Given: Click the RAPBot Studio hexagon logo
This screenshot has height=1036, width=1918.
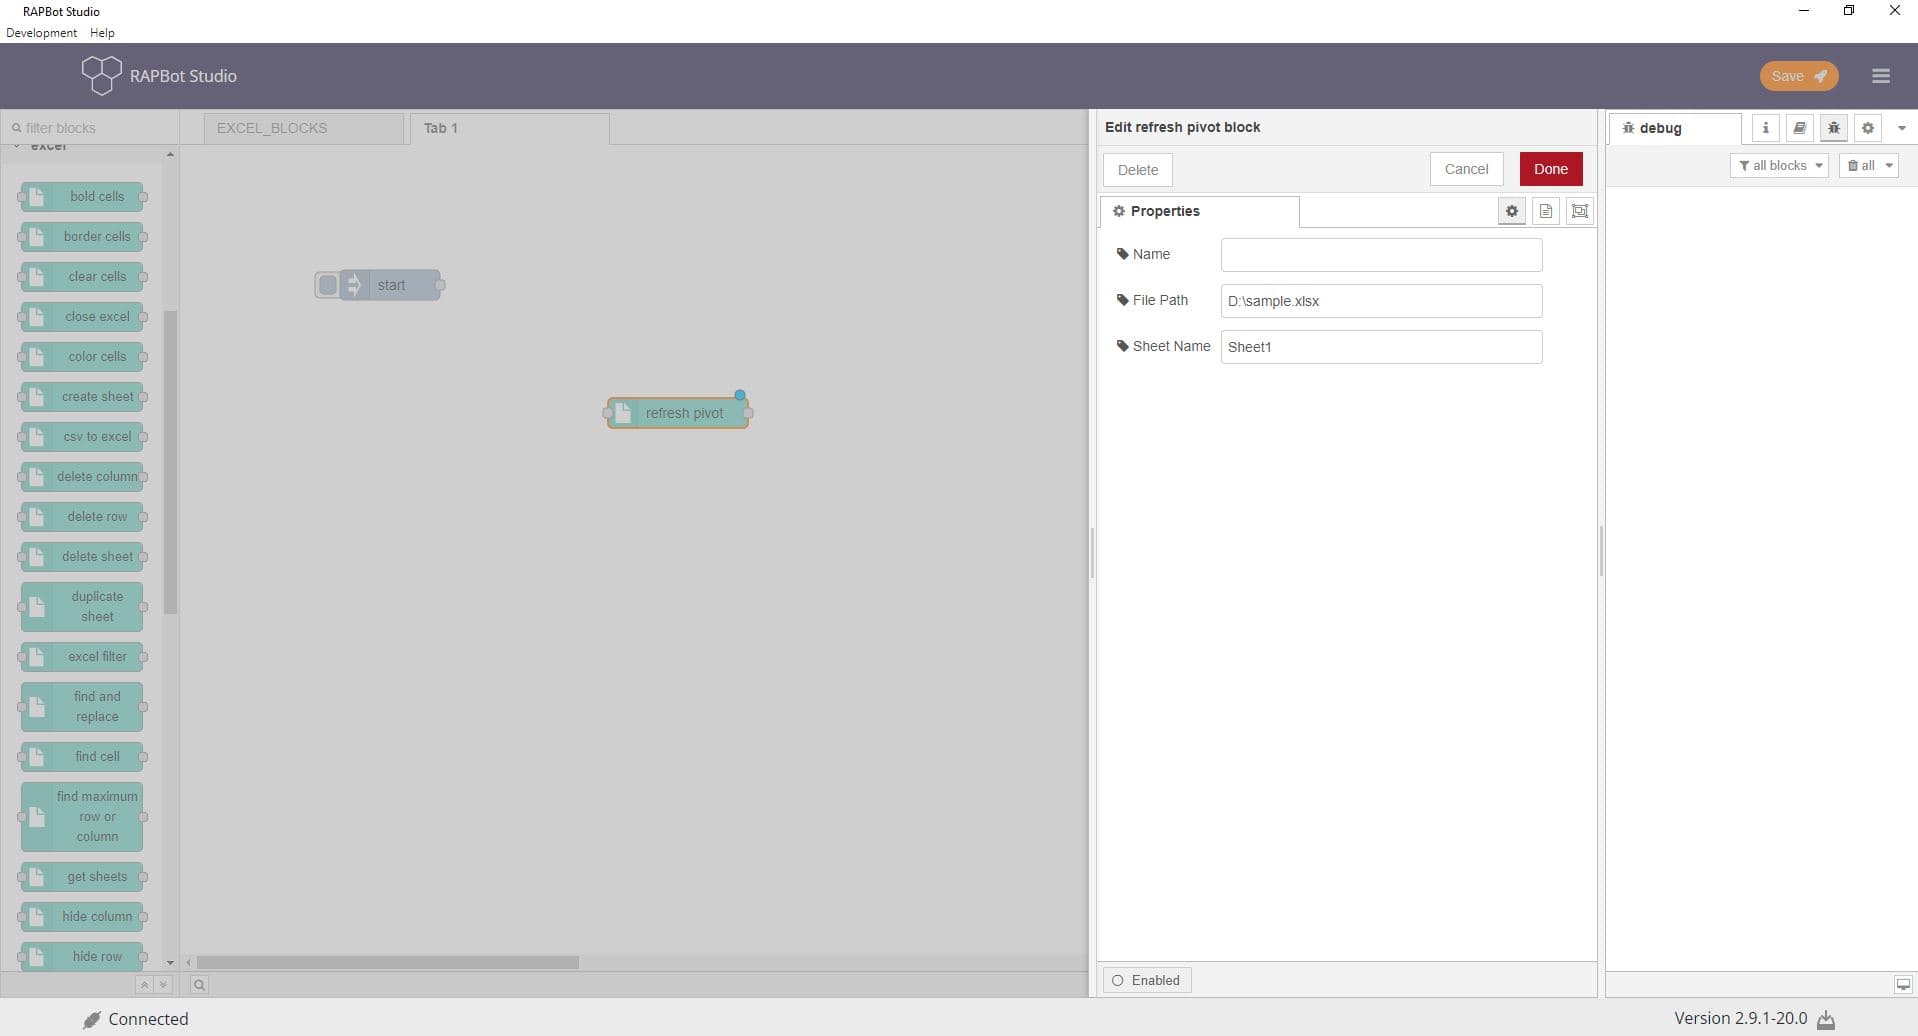Looking at the screenshot, I should (x=101, y=75).
